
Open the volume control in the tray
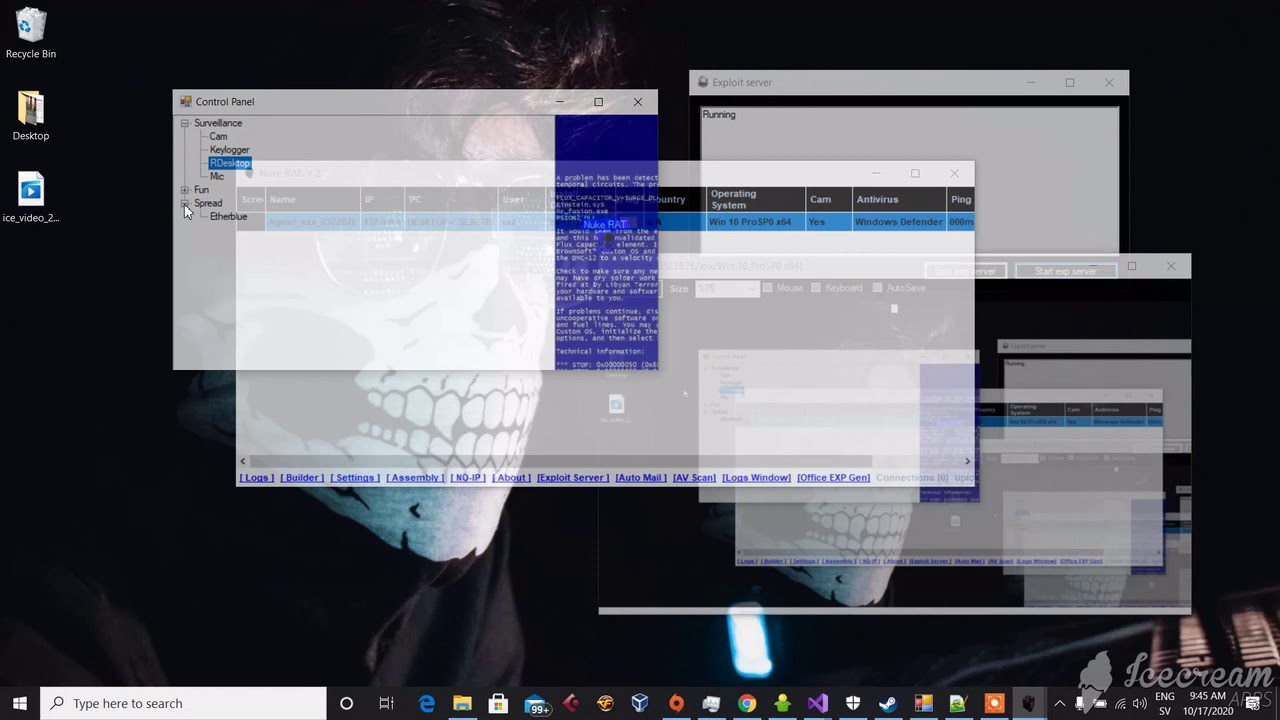(x=1140, y=703)
